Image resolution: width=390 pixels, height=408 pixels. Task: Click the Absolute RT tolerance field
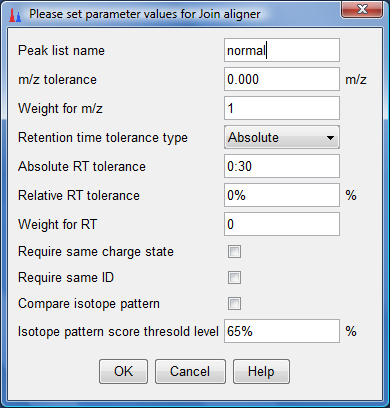[x=282, y=166]
